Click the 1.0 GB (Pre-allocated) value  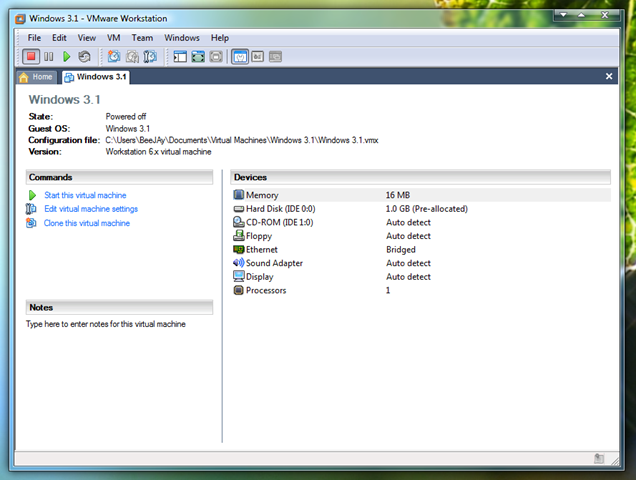pos(427,209)
